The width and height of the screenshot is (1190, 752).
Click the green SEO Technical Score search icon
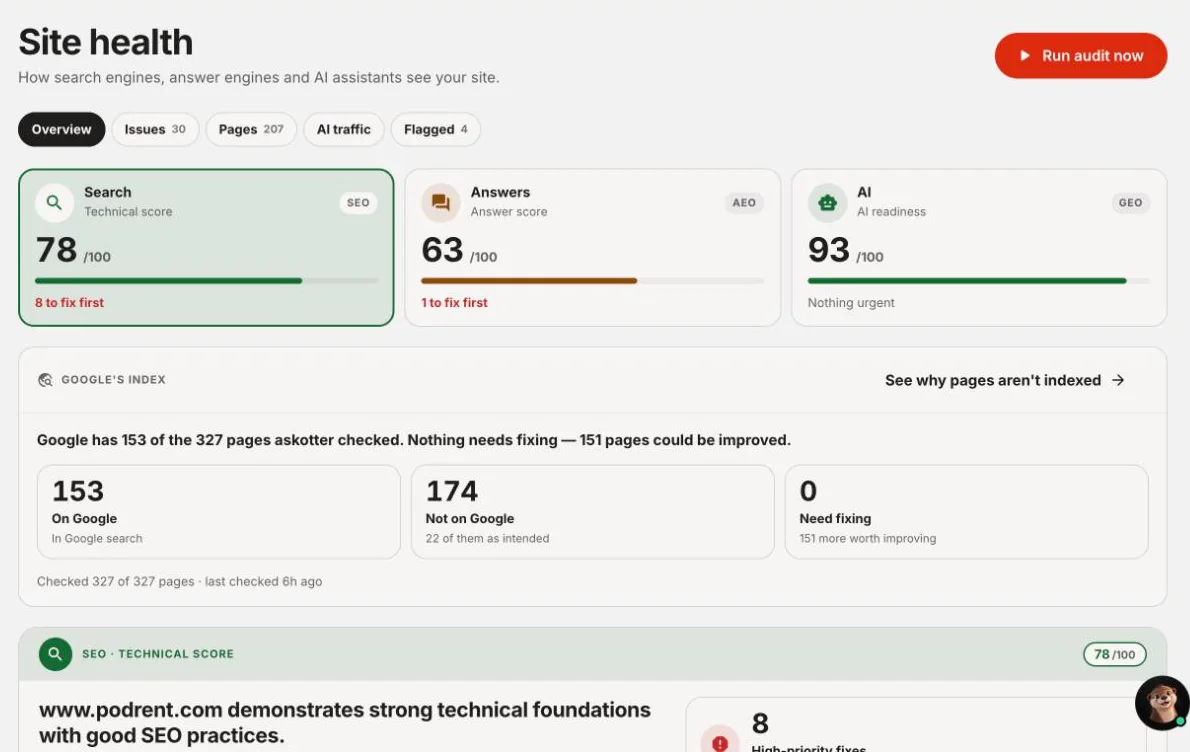tap(55, 653)
